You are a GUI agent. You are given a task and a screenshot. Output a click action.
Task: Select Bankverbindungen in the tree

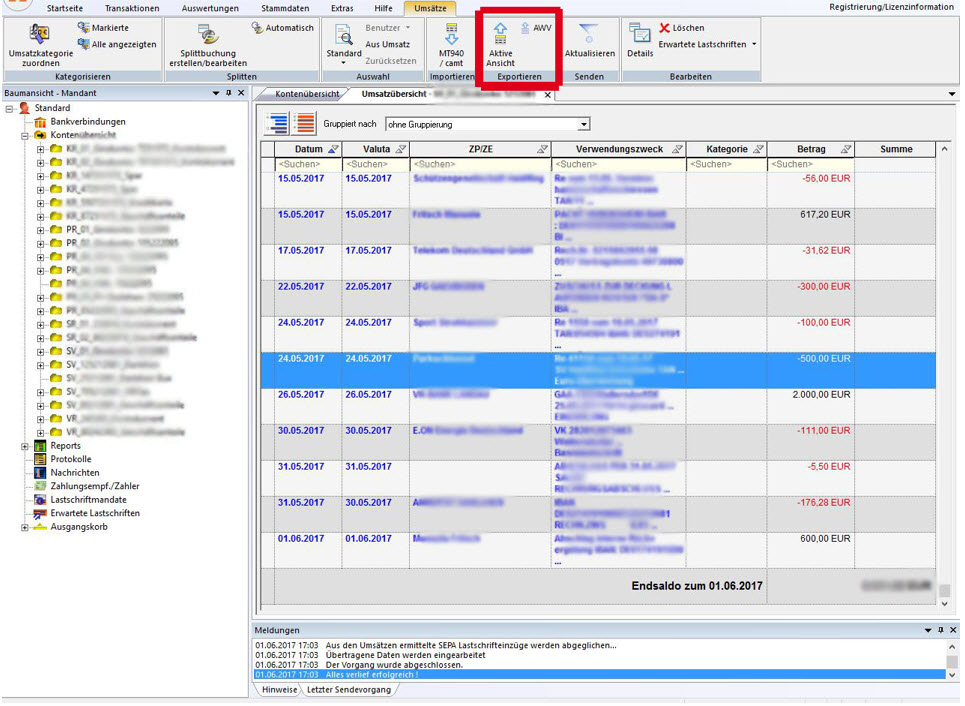(x=88, y=122)
